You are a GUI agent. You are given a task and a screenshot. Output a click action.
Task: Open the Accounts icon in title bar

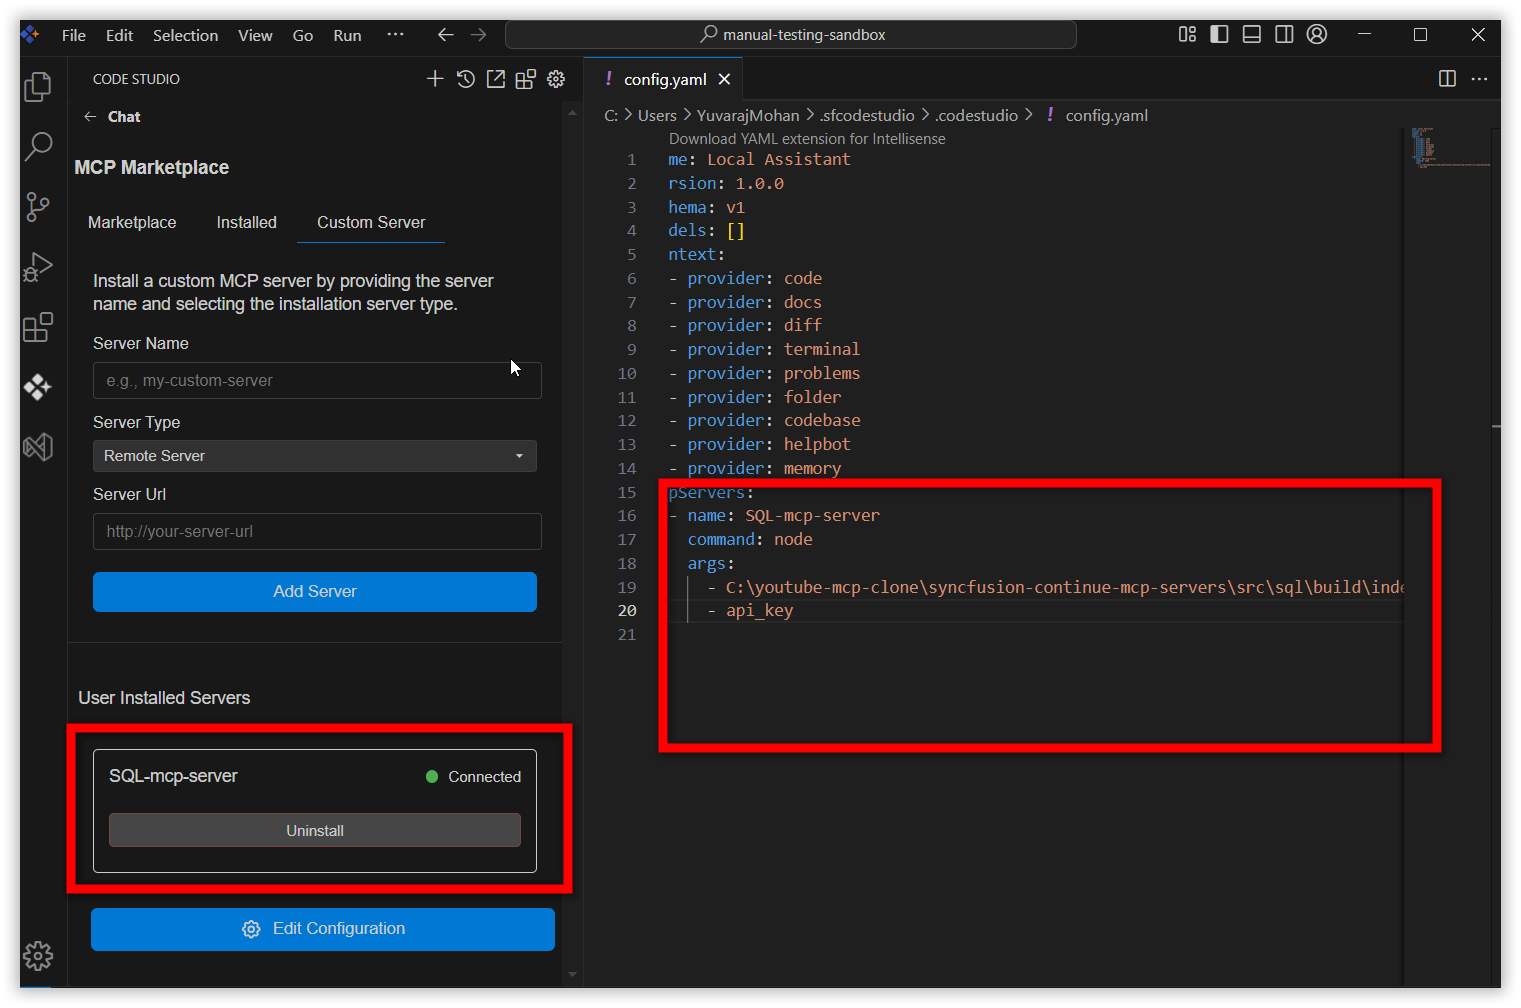(1317, 34)
